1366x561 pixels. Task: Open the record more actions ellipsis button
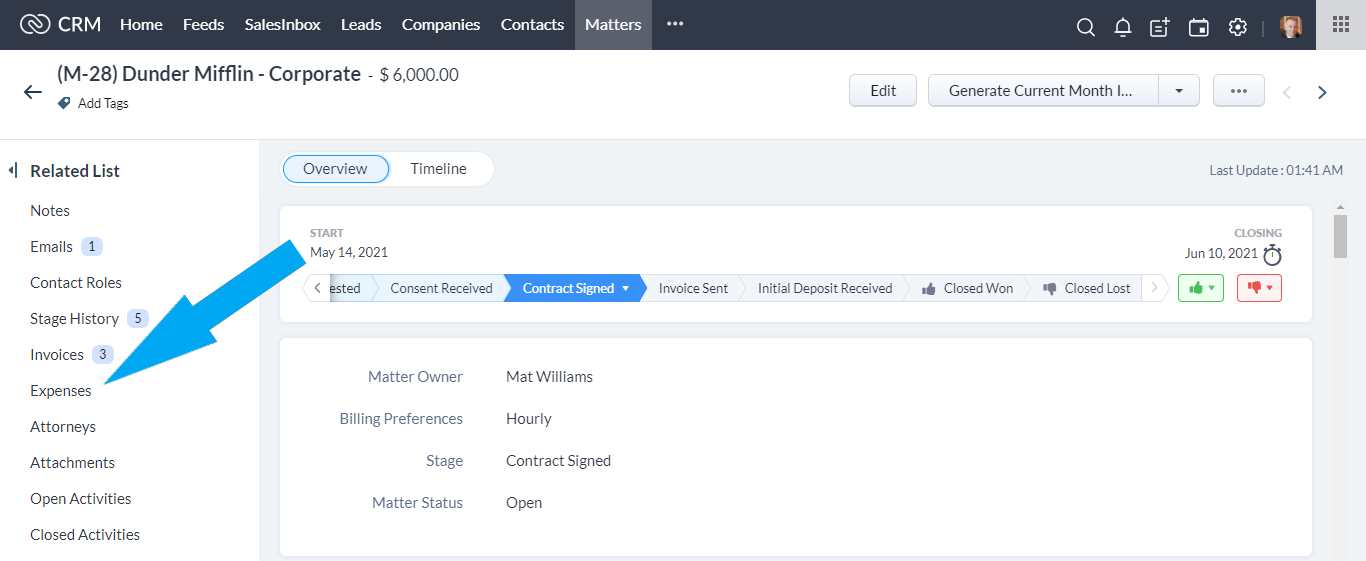click(1239, 90)
